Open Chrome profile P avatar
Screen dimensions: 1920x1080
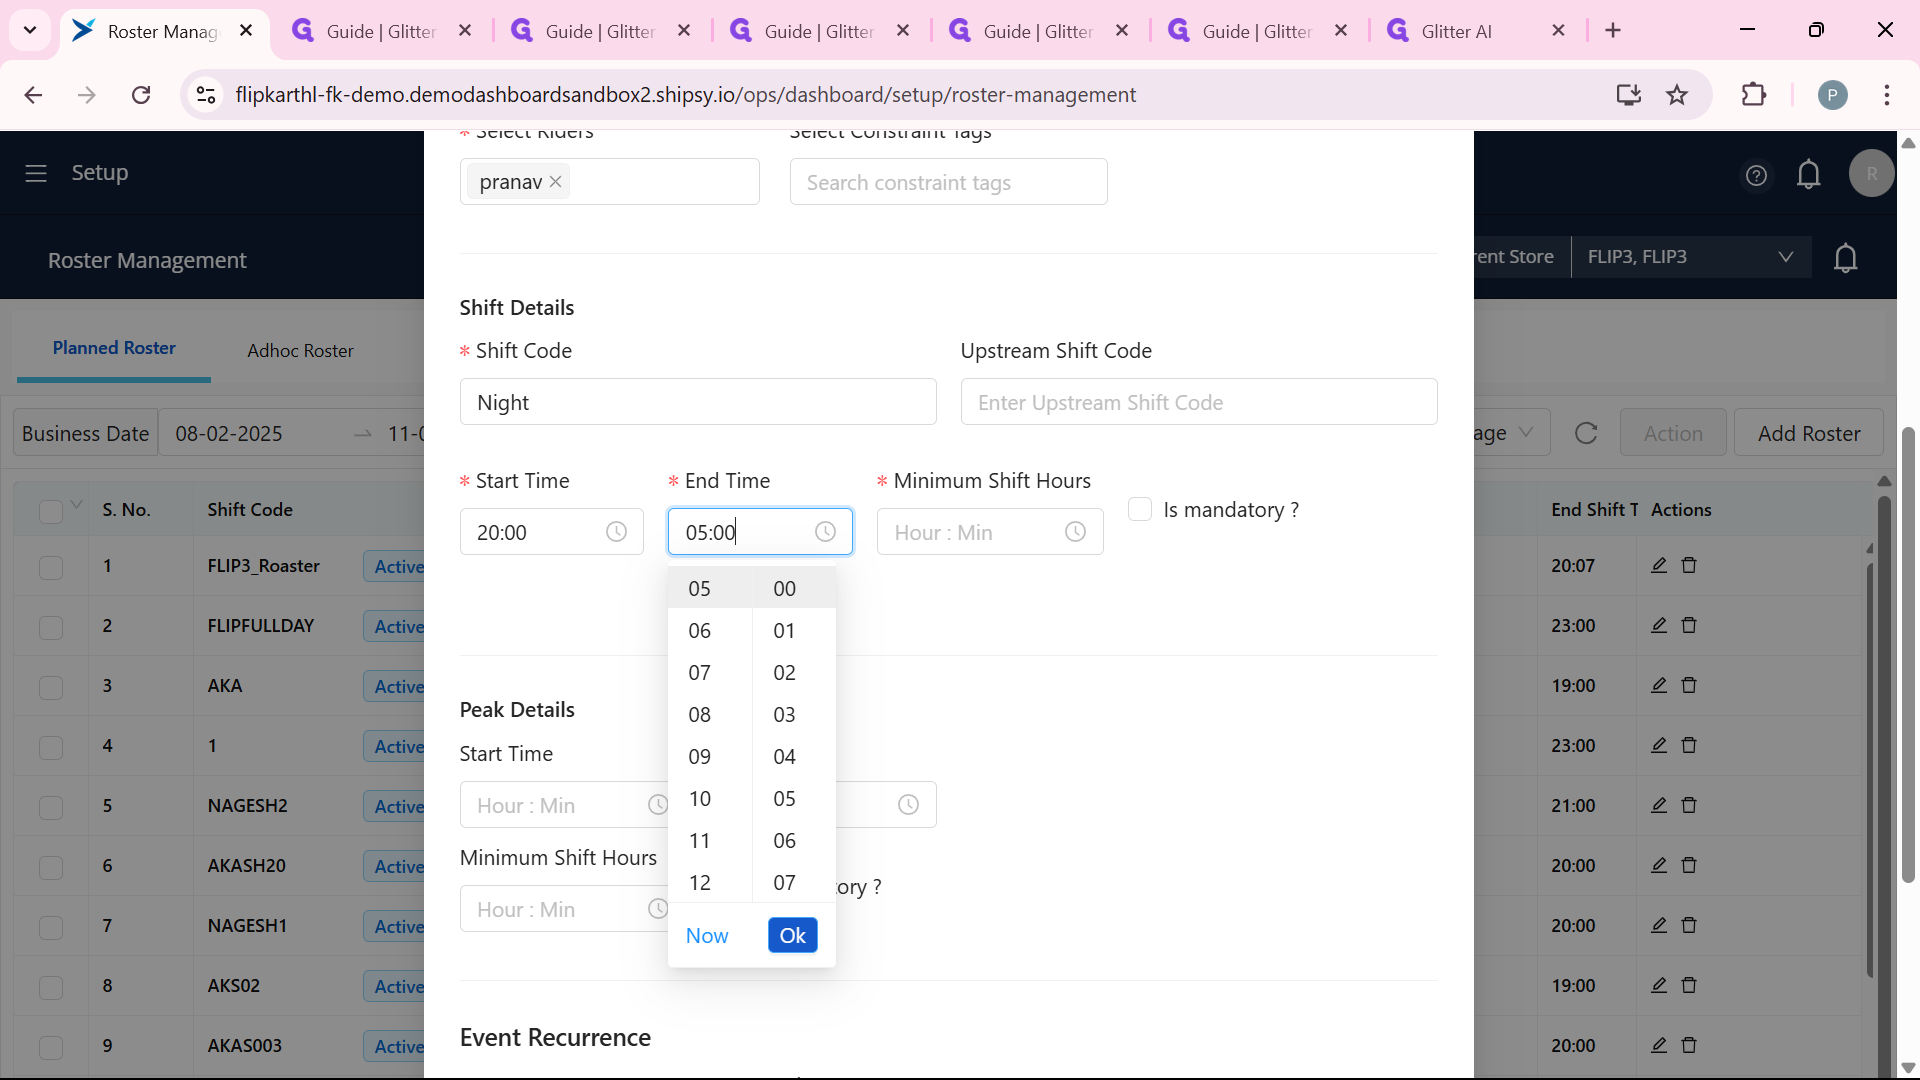(1832, 95)
